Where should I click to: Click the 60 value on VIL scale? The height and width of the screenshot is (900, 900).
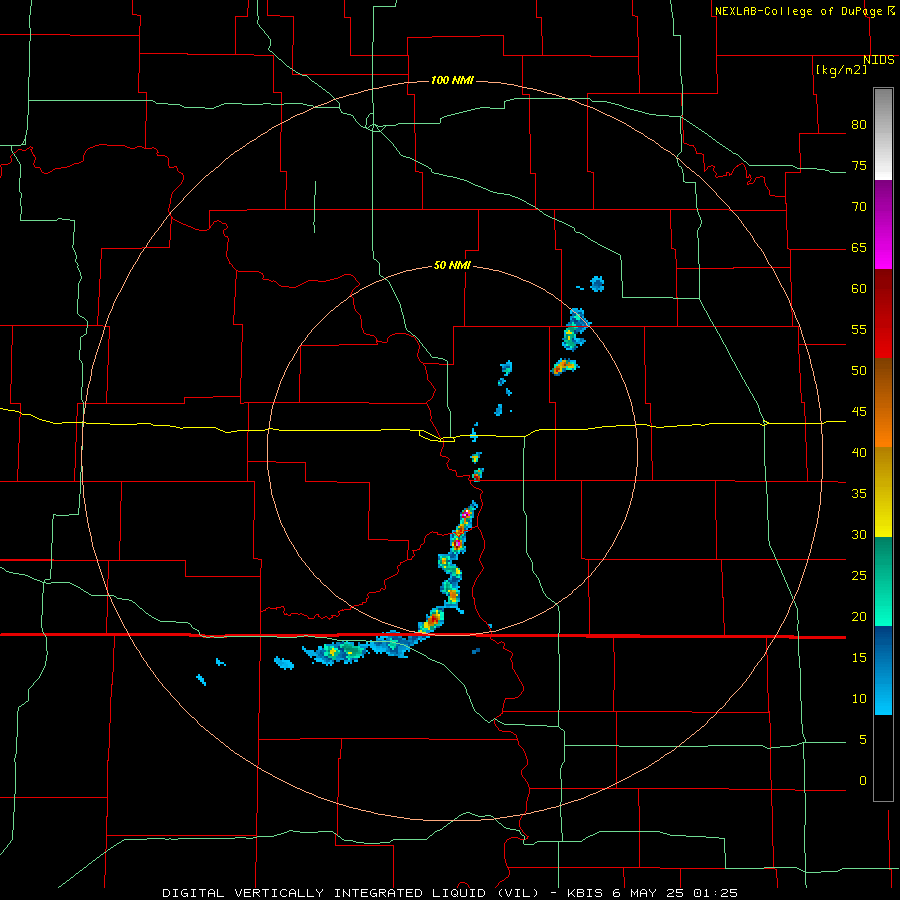coord(859,288)
